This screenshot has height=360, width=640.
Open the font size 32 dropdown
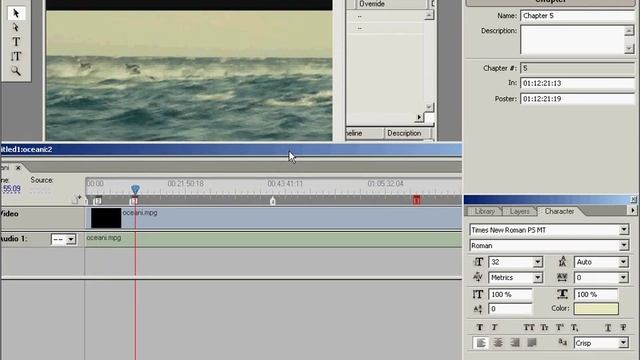538,262
